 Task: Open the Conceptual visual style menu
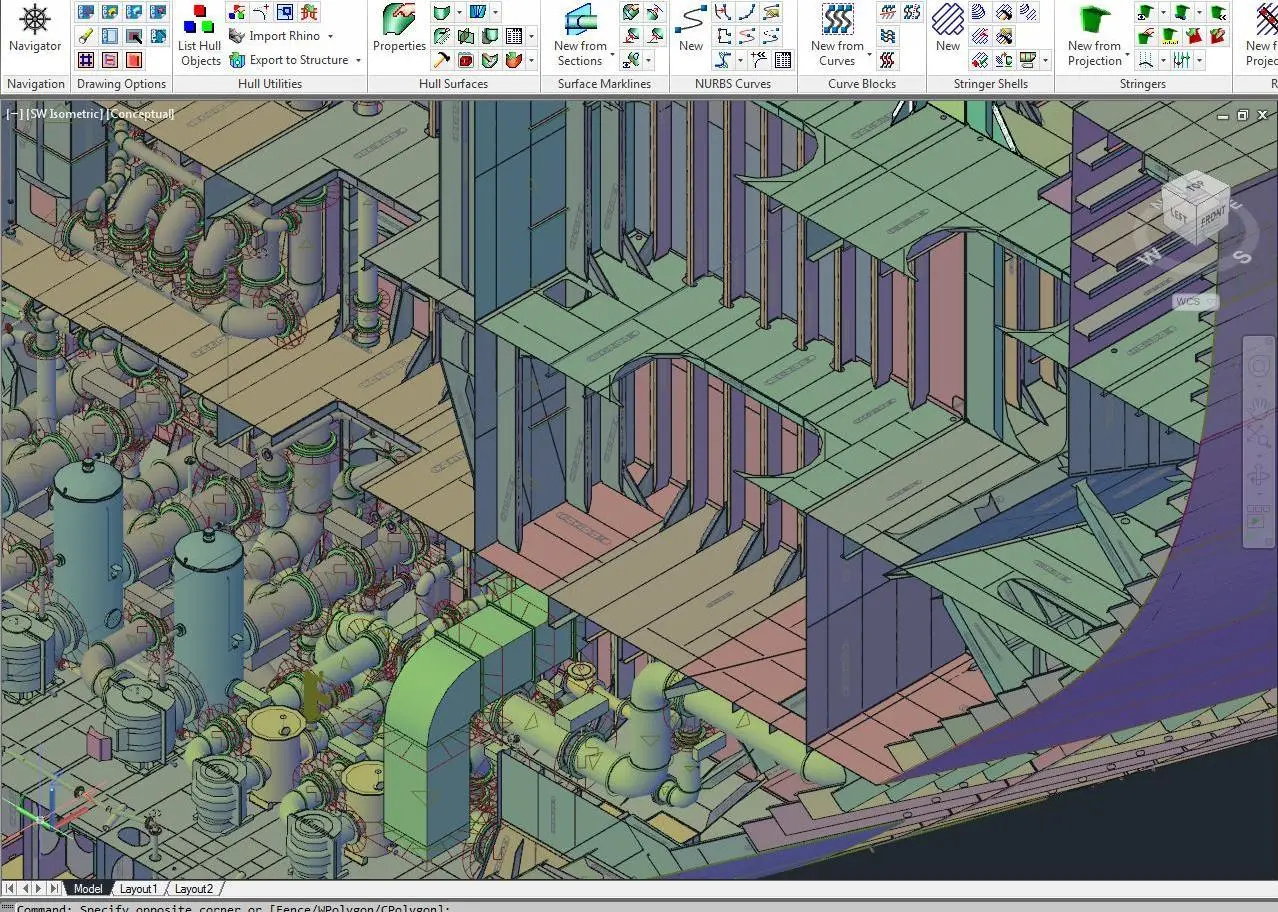pyautogui.click(x=141, y=114)
